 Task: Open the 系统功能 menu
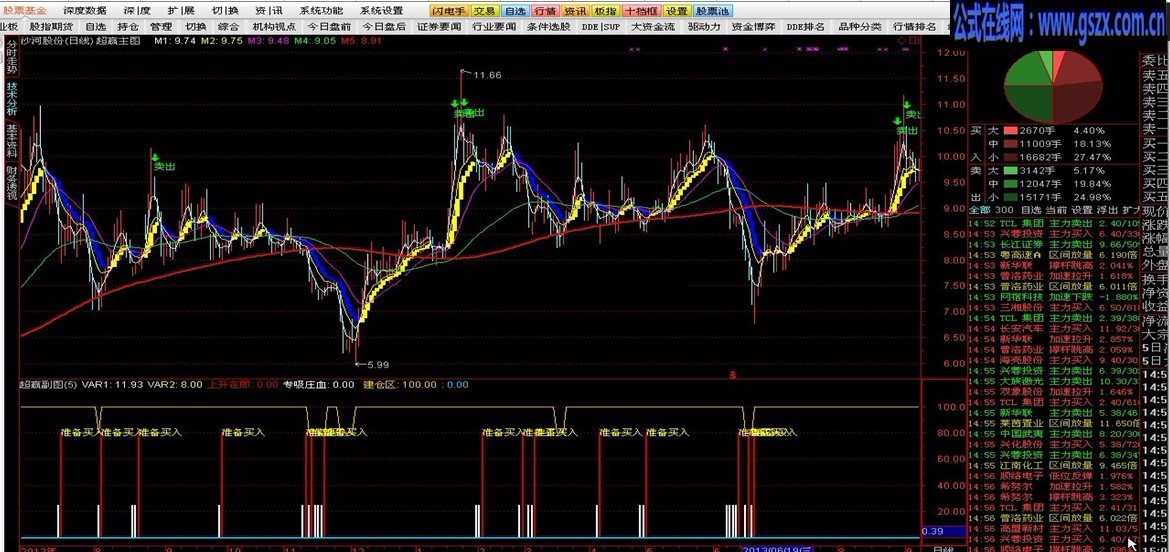322,10
